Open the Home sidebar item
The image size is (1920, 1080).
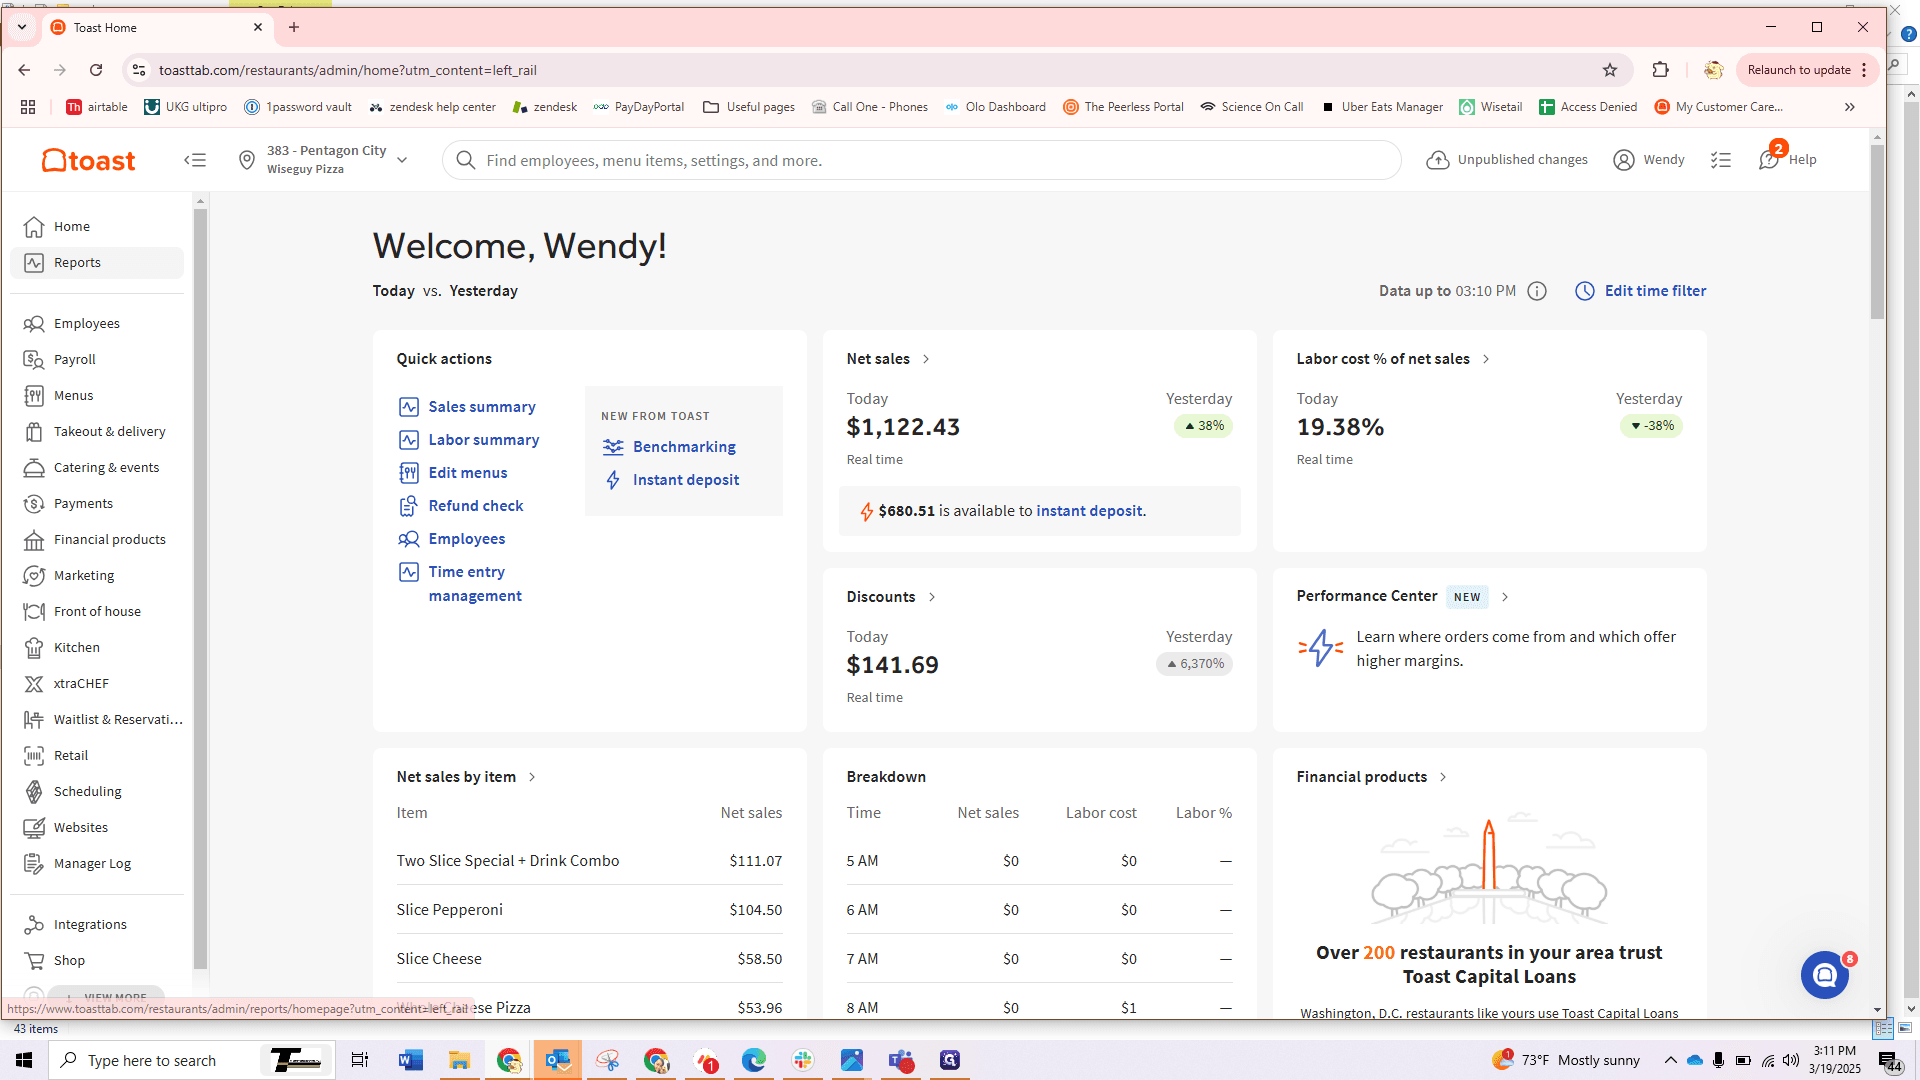pos(97,227)
